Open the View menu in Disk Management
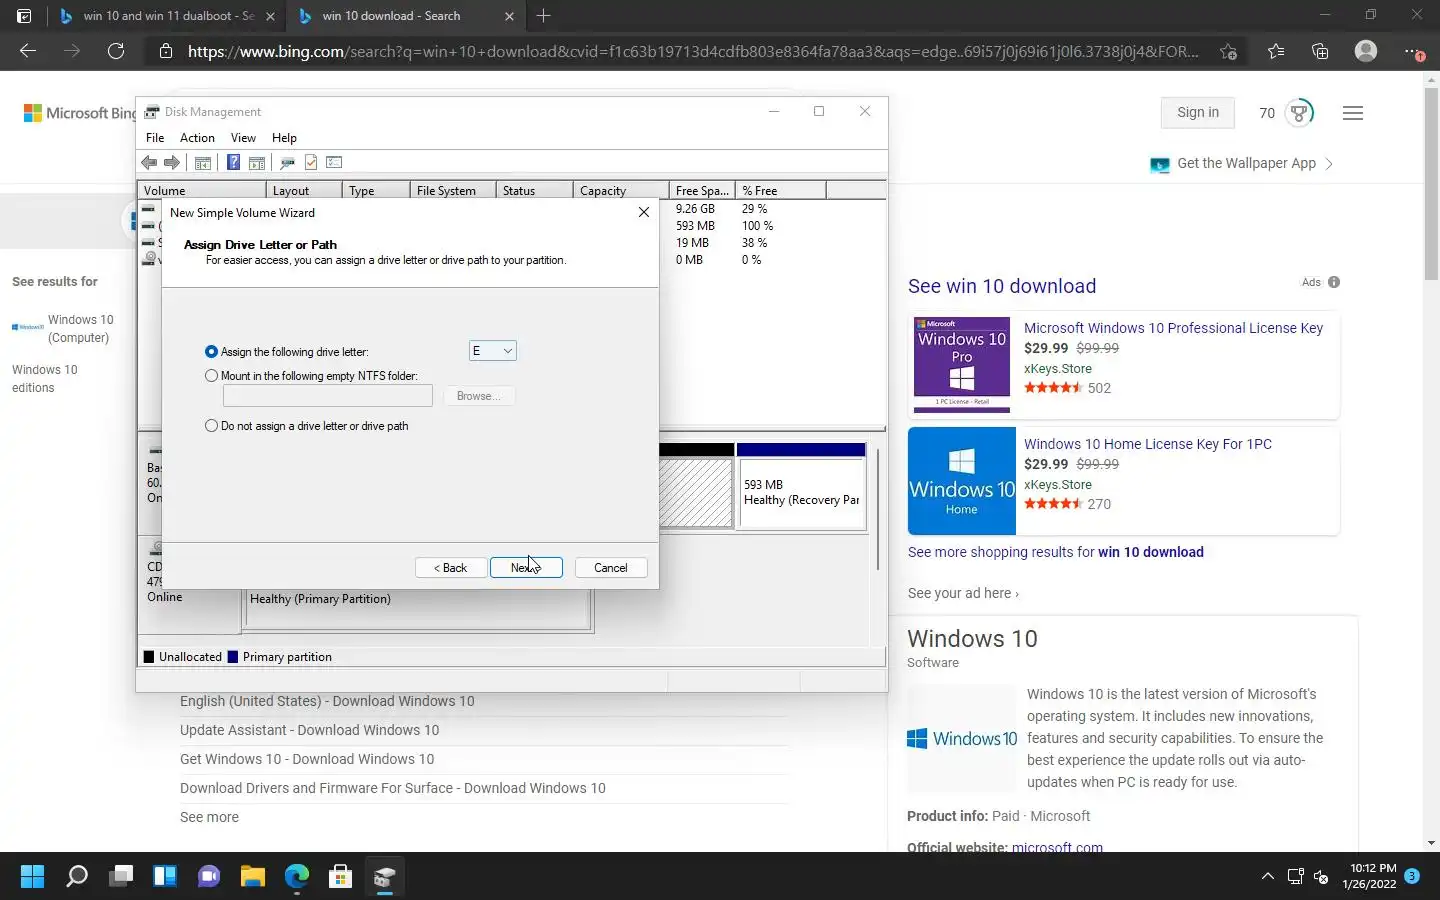 click(x=243, y=138)
